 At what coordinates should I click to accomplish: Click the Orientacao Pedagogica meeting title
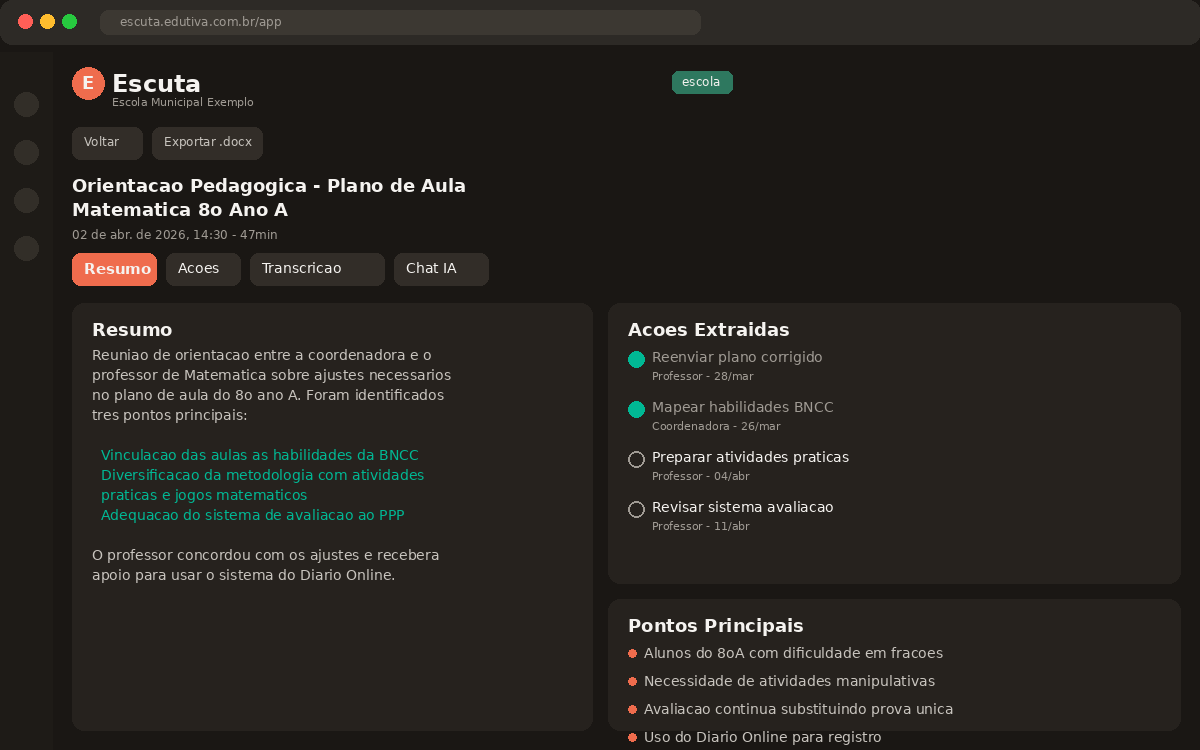269,198
